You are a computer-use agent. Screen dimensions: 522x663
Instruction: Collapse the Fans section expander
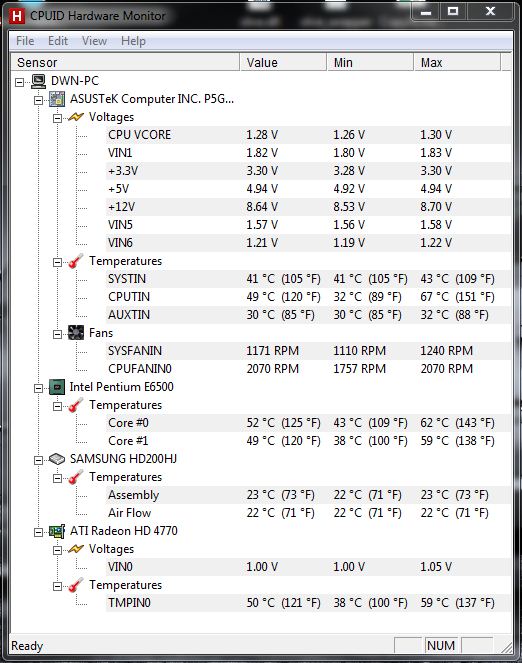point(57,334)
